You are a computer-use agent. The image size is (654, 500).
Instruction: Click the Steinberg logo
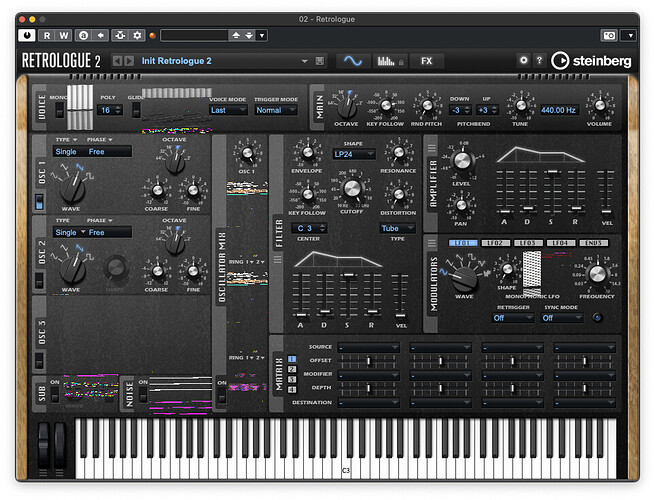591,61
